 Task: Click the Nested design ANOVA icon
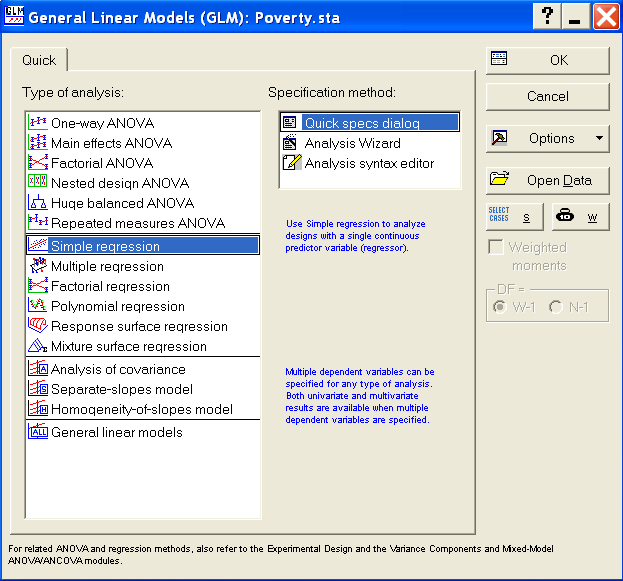(x=38, y=182)
